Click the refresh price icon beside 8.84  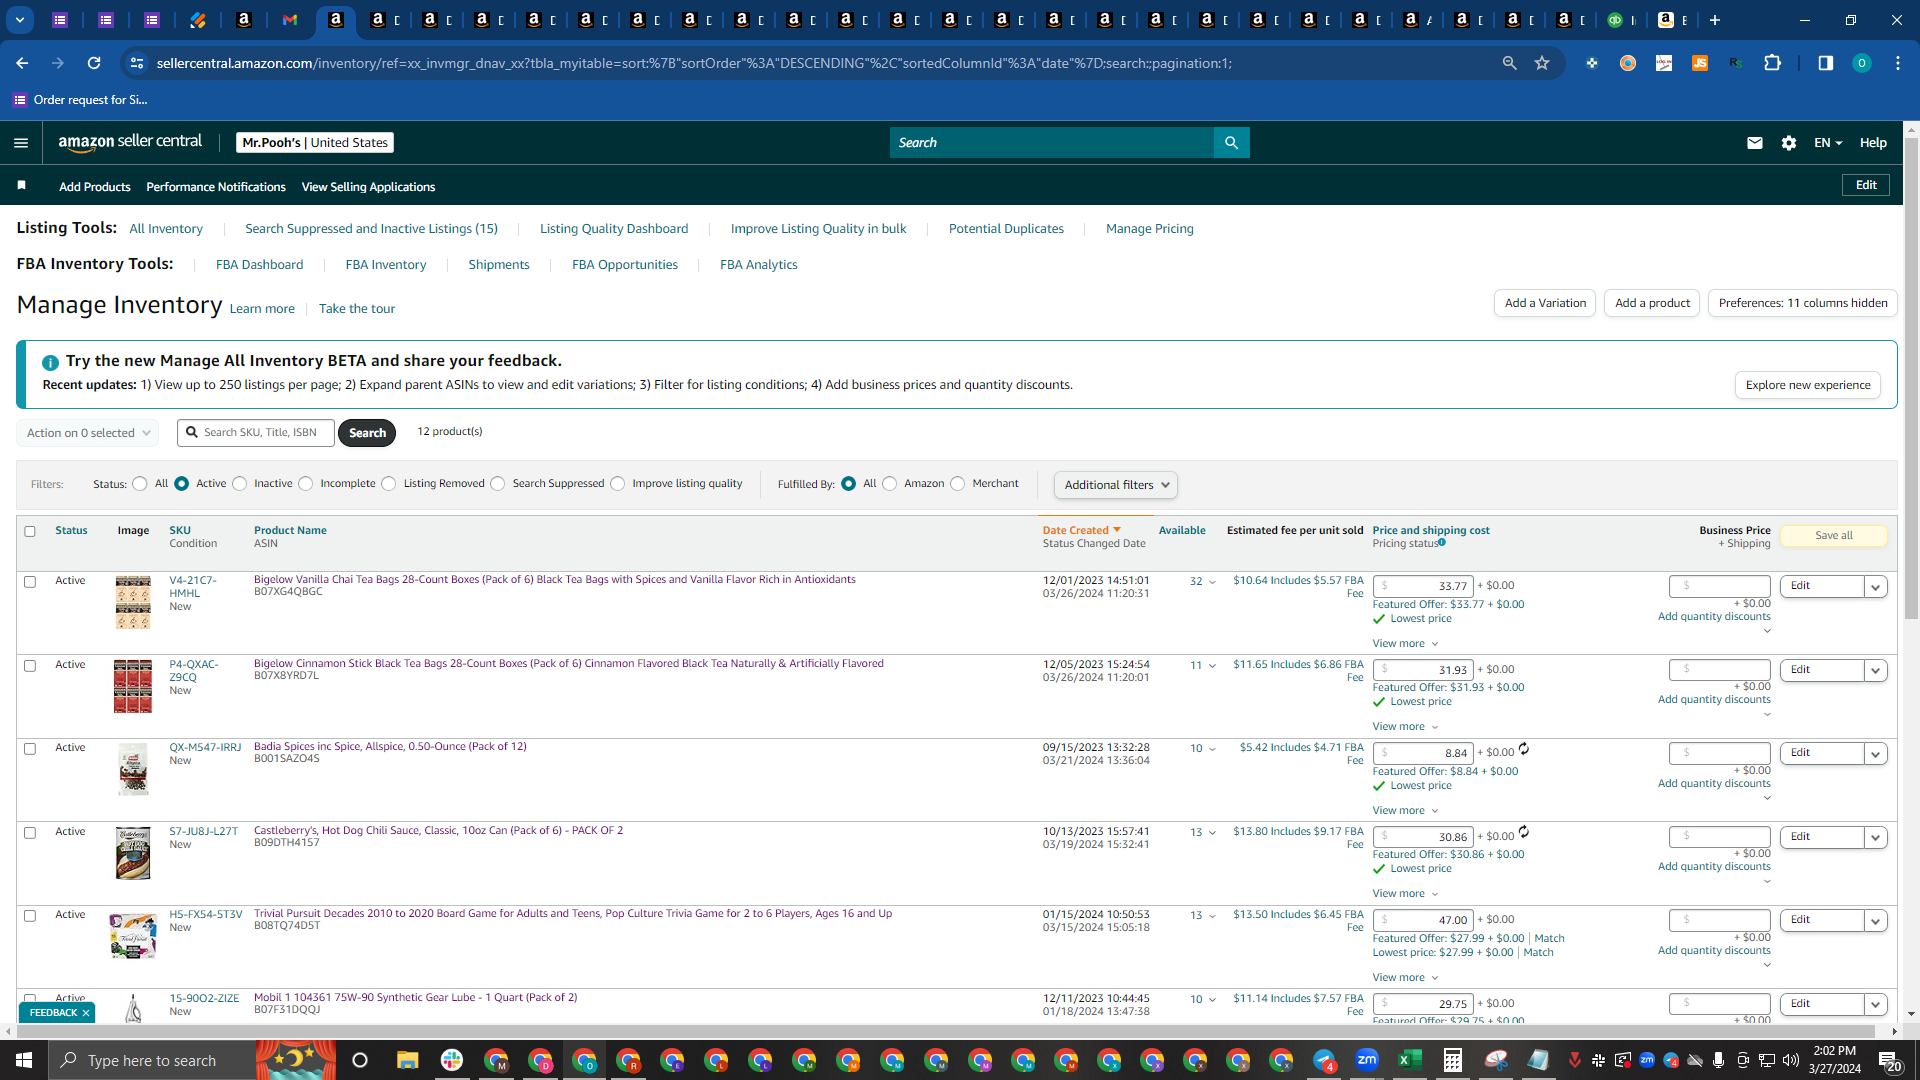point(1524,749)
